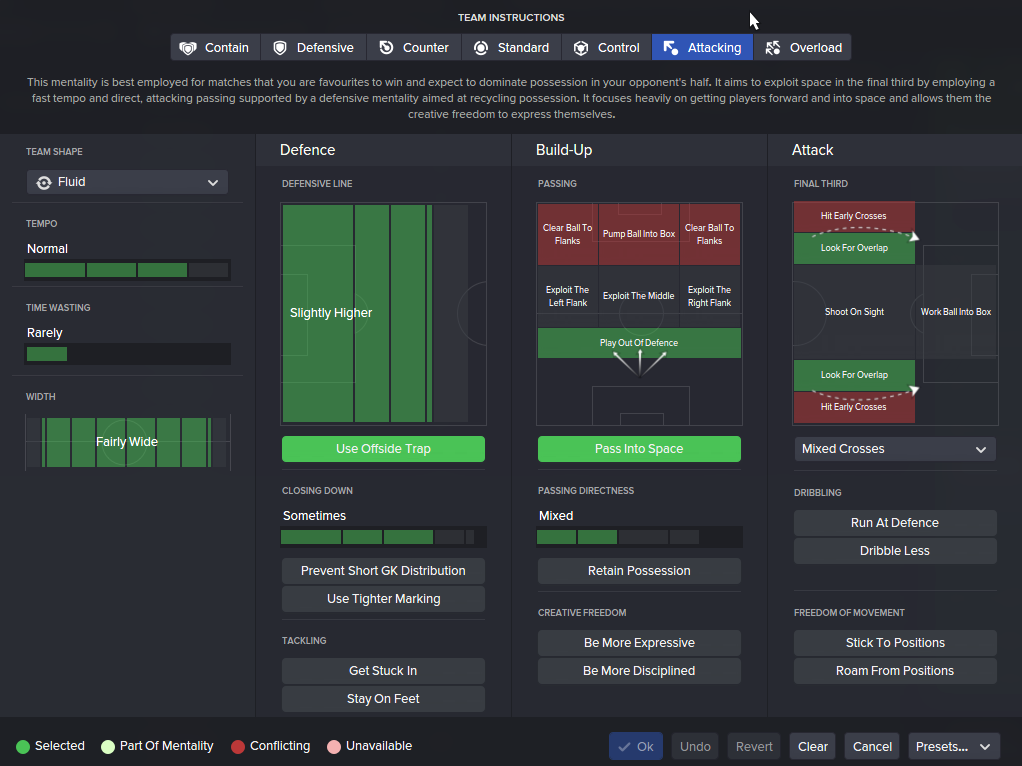Expand the Mixed Crosses dropdown
Image resolution: width=1022 pixels, height=766 pixels.
point(895,449)
